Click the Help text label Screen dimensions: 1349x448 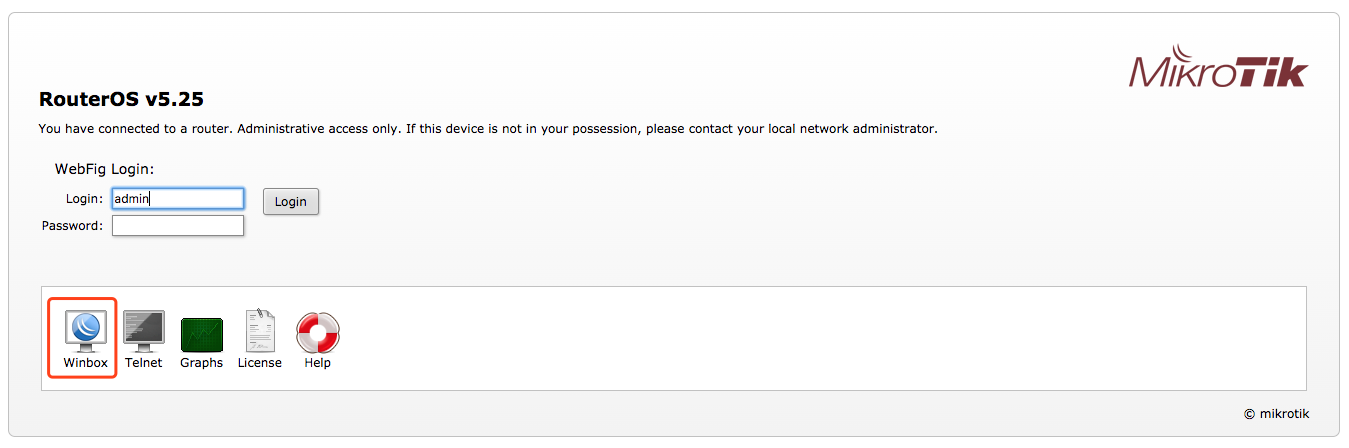point(317,363)
